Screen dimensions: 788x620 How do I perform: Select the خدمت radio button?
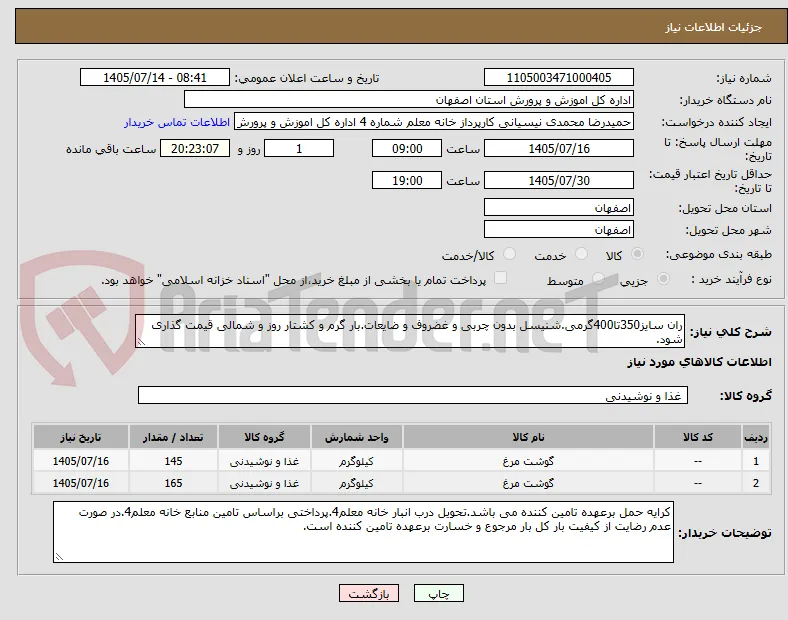[x=581, y=254]
